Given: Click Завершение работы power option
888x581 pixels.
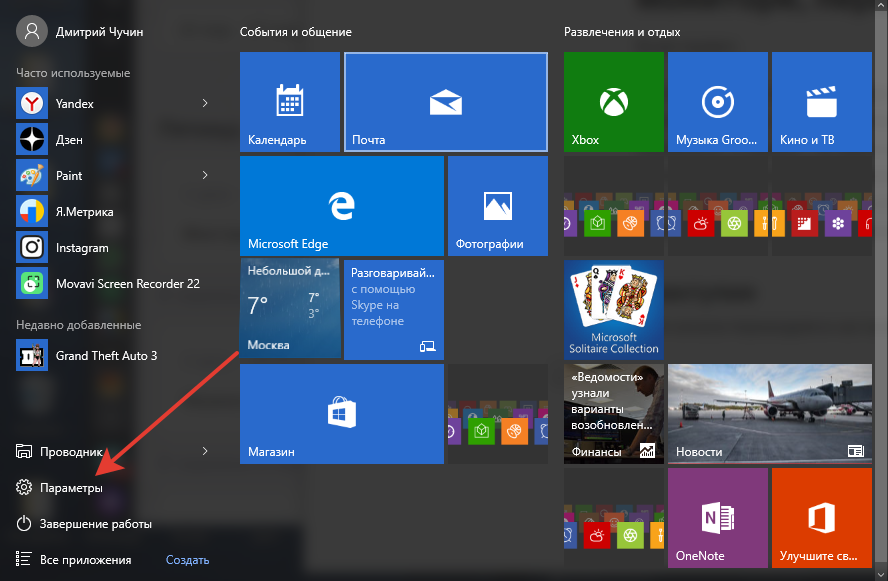Looking at the screenshot, I should (84, 524).
